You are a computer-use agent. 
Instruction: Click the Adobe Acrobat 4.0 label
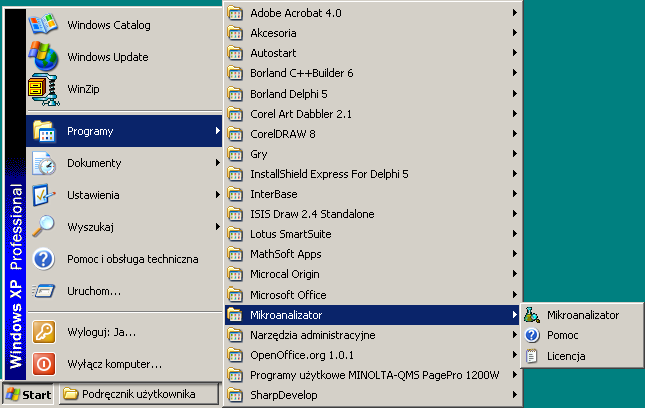point(296,13)
